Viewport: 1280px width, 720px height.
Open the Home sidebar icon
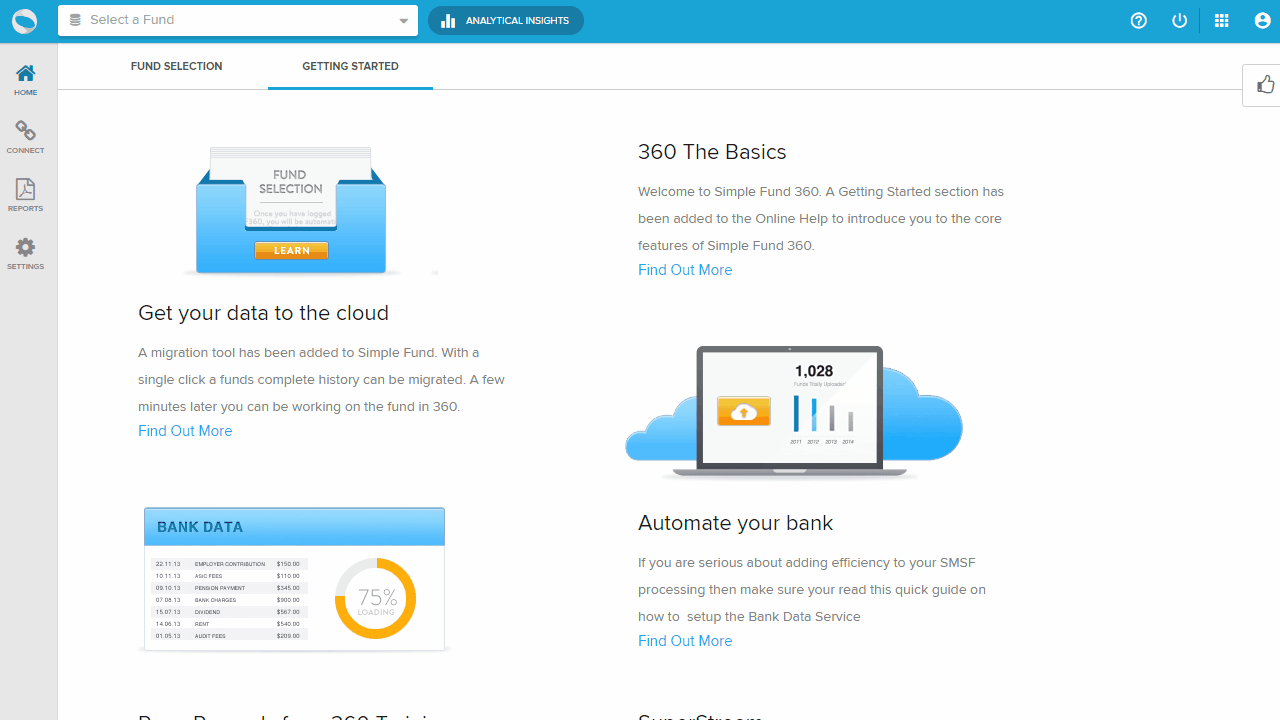25,79
